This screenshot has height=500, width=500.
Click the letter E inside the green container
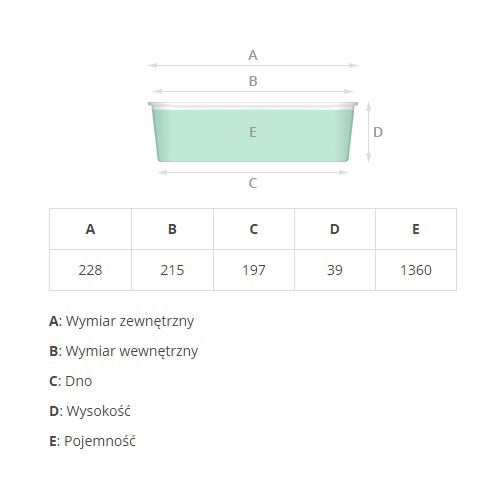pyautogui.click(x=253, y=132)
